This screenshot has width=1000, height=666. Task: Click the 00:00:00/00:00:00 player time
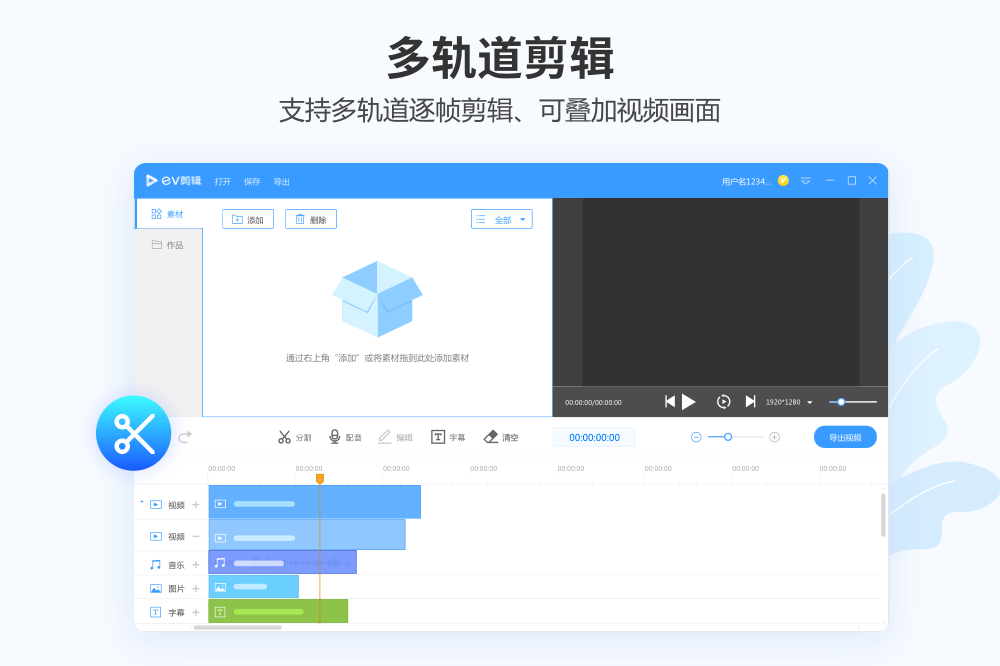[x=593, y=403]
